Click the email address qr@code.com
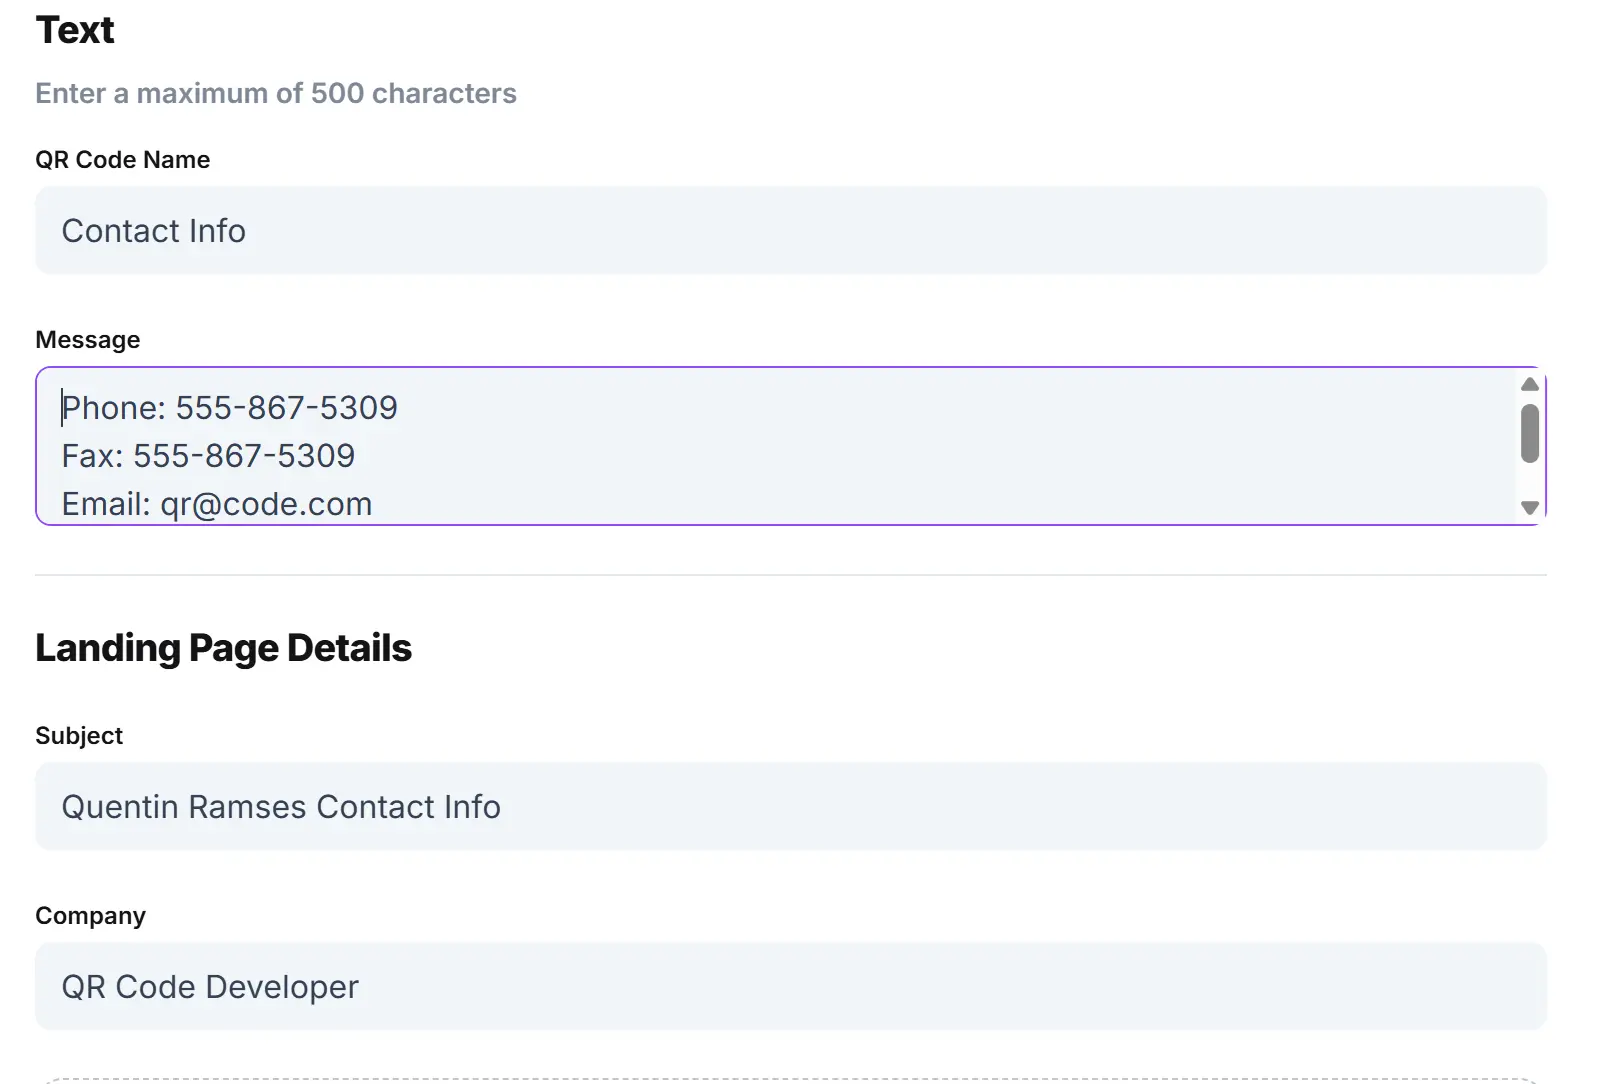Image resolution: width=1605 pixels, height=1084 pixels. click(x=266, y=504)
